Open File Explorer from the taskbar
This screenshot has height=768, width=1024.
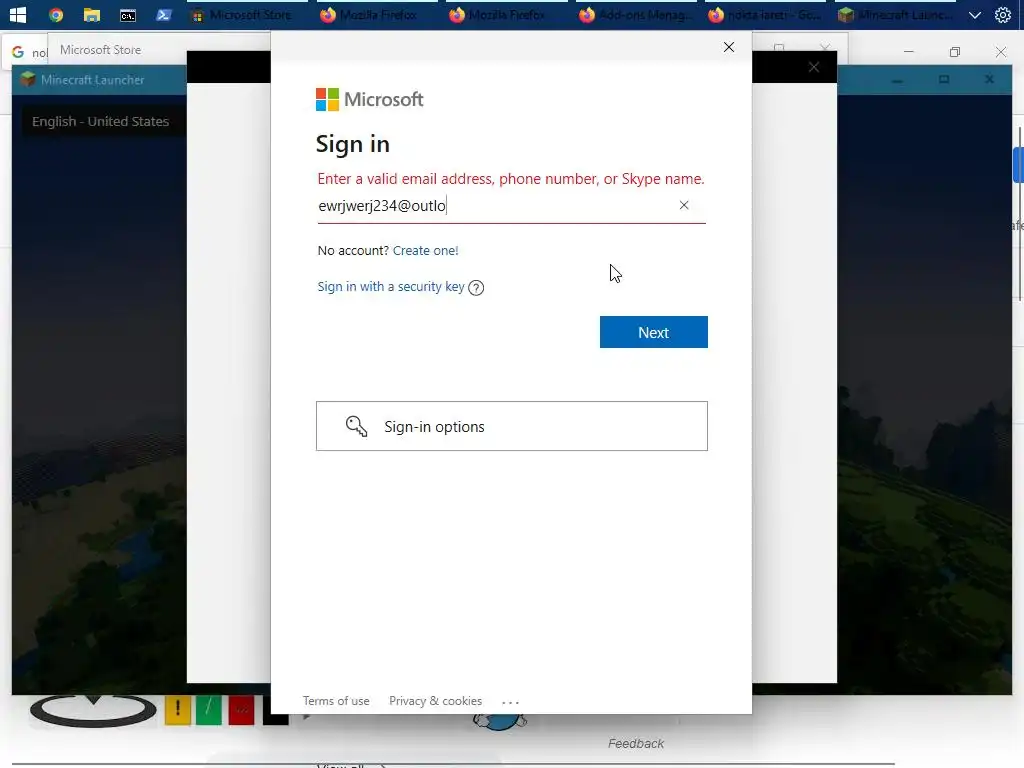coord(91,14)
